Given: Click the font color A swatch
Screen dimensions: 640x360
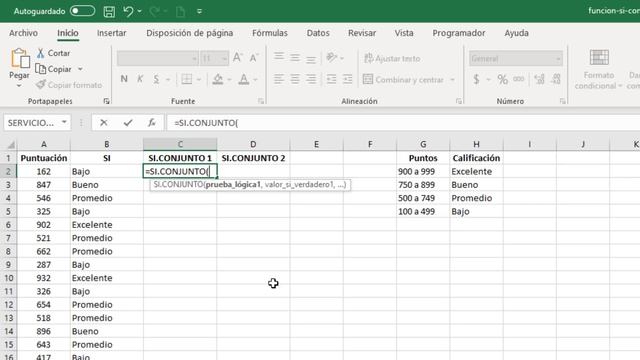Looking at the screenshot, I should pos(244,79).
